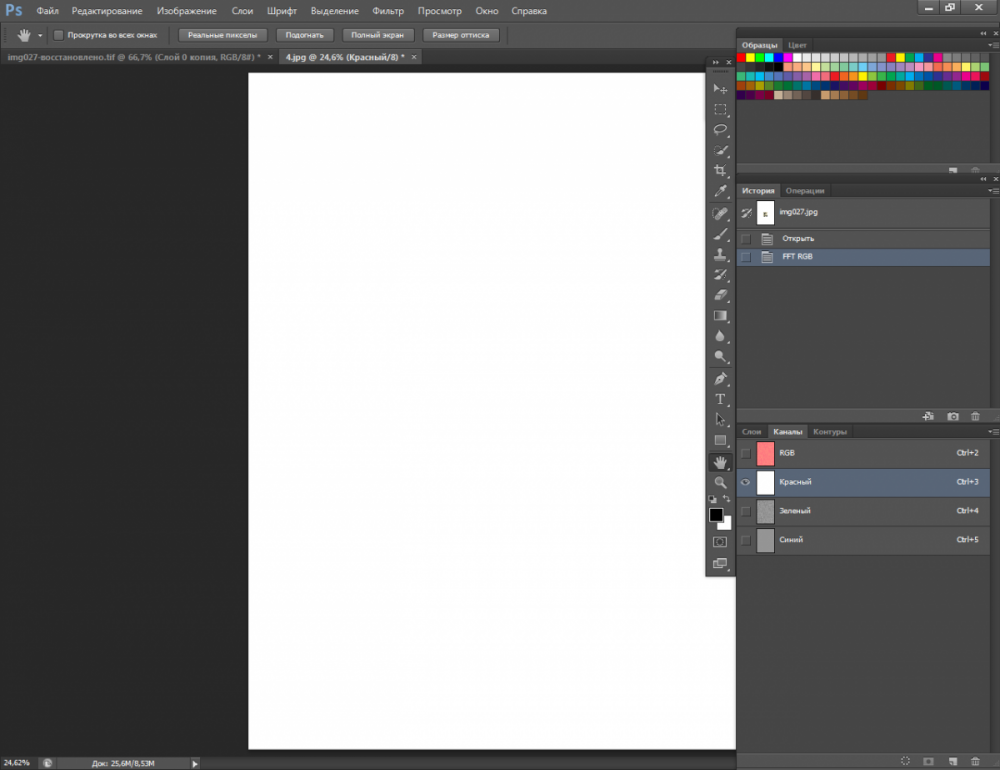Open the Hand tool preset picker dropdown
1000x770 pixels.
pyautogui.click(x=40, y=35)
